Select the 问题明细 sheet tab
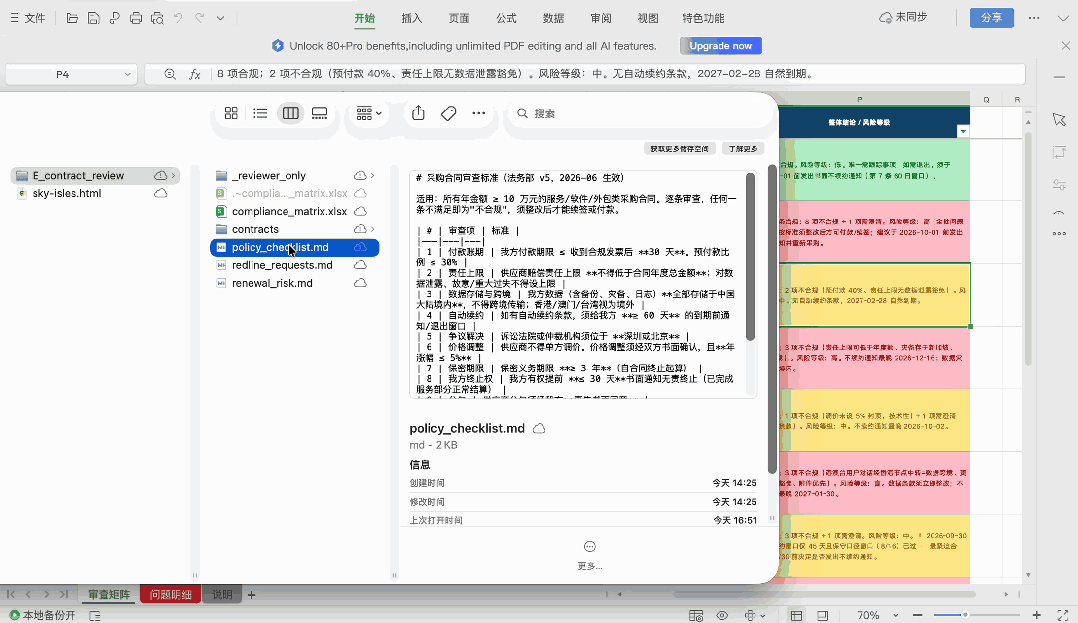The height and width of the screenshot is (623, 1078). pos(170,595)
